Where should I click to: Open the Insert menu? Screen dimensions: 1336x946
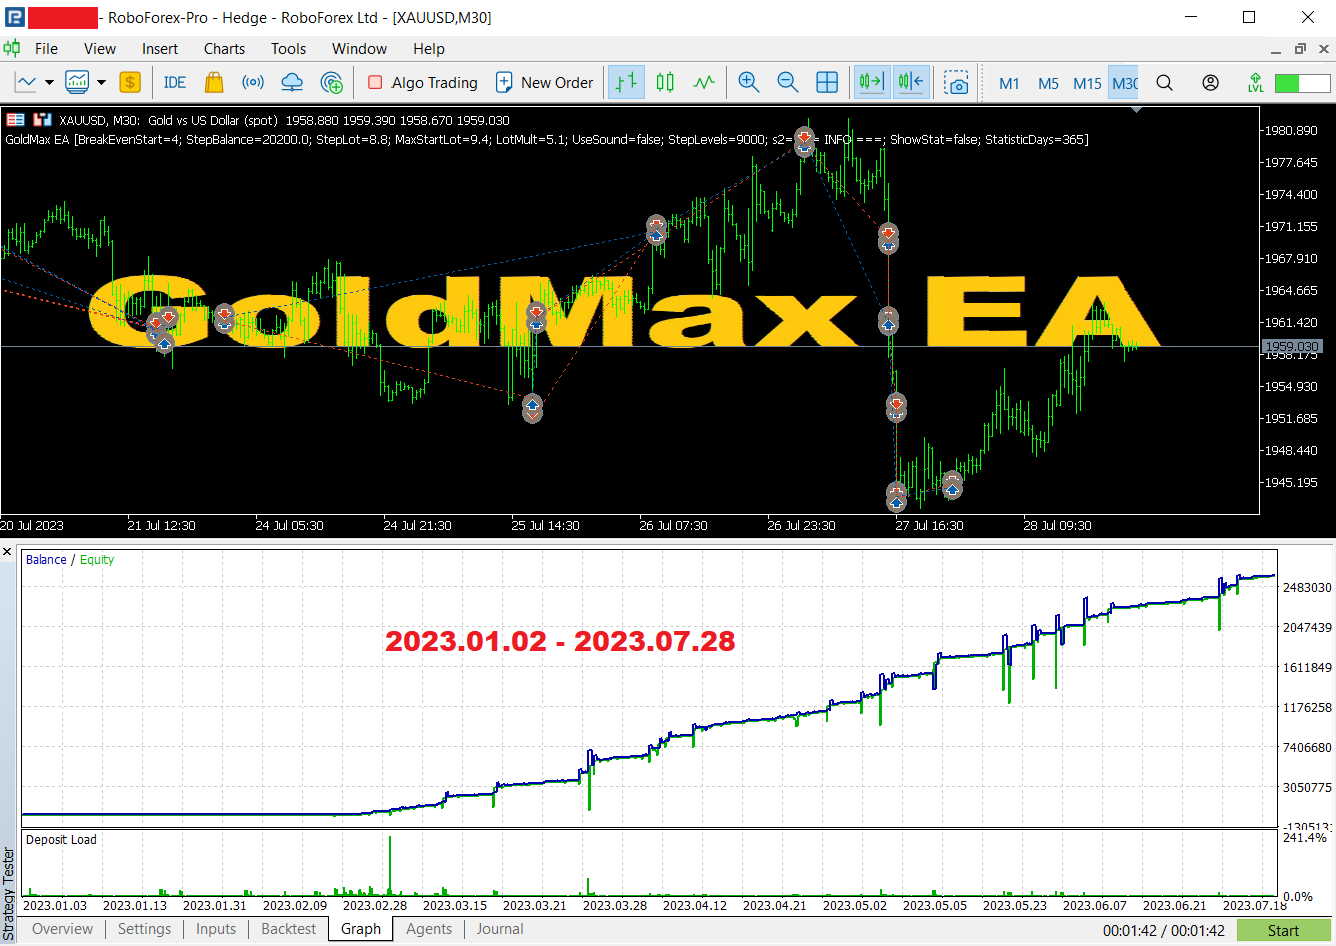click(x=160, y=48)
